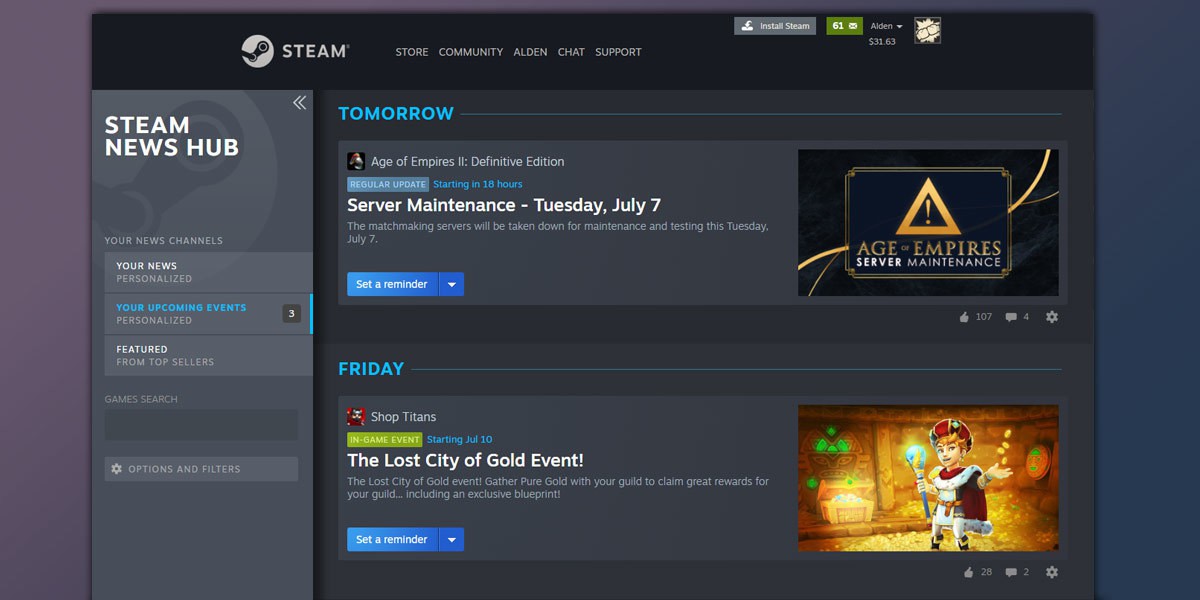Open the COMMUNITY menu
The width and height of the screenshot is (1200, 600).
point(470,52)
